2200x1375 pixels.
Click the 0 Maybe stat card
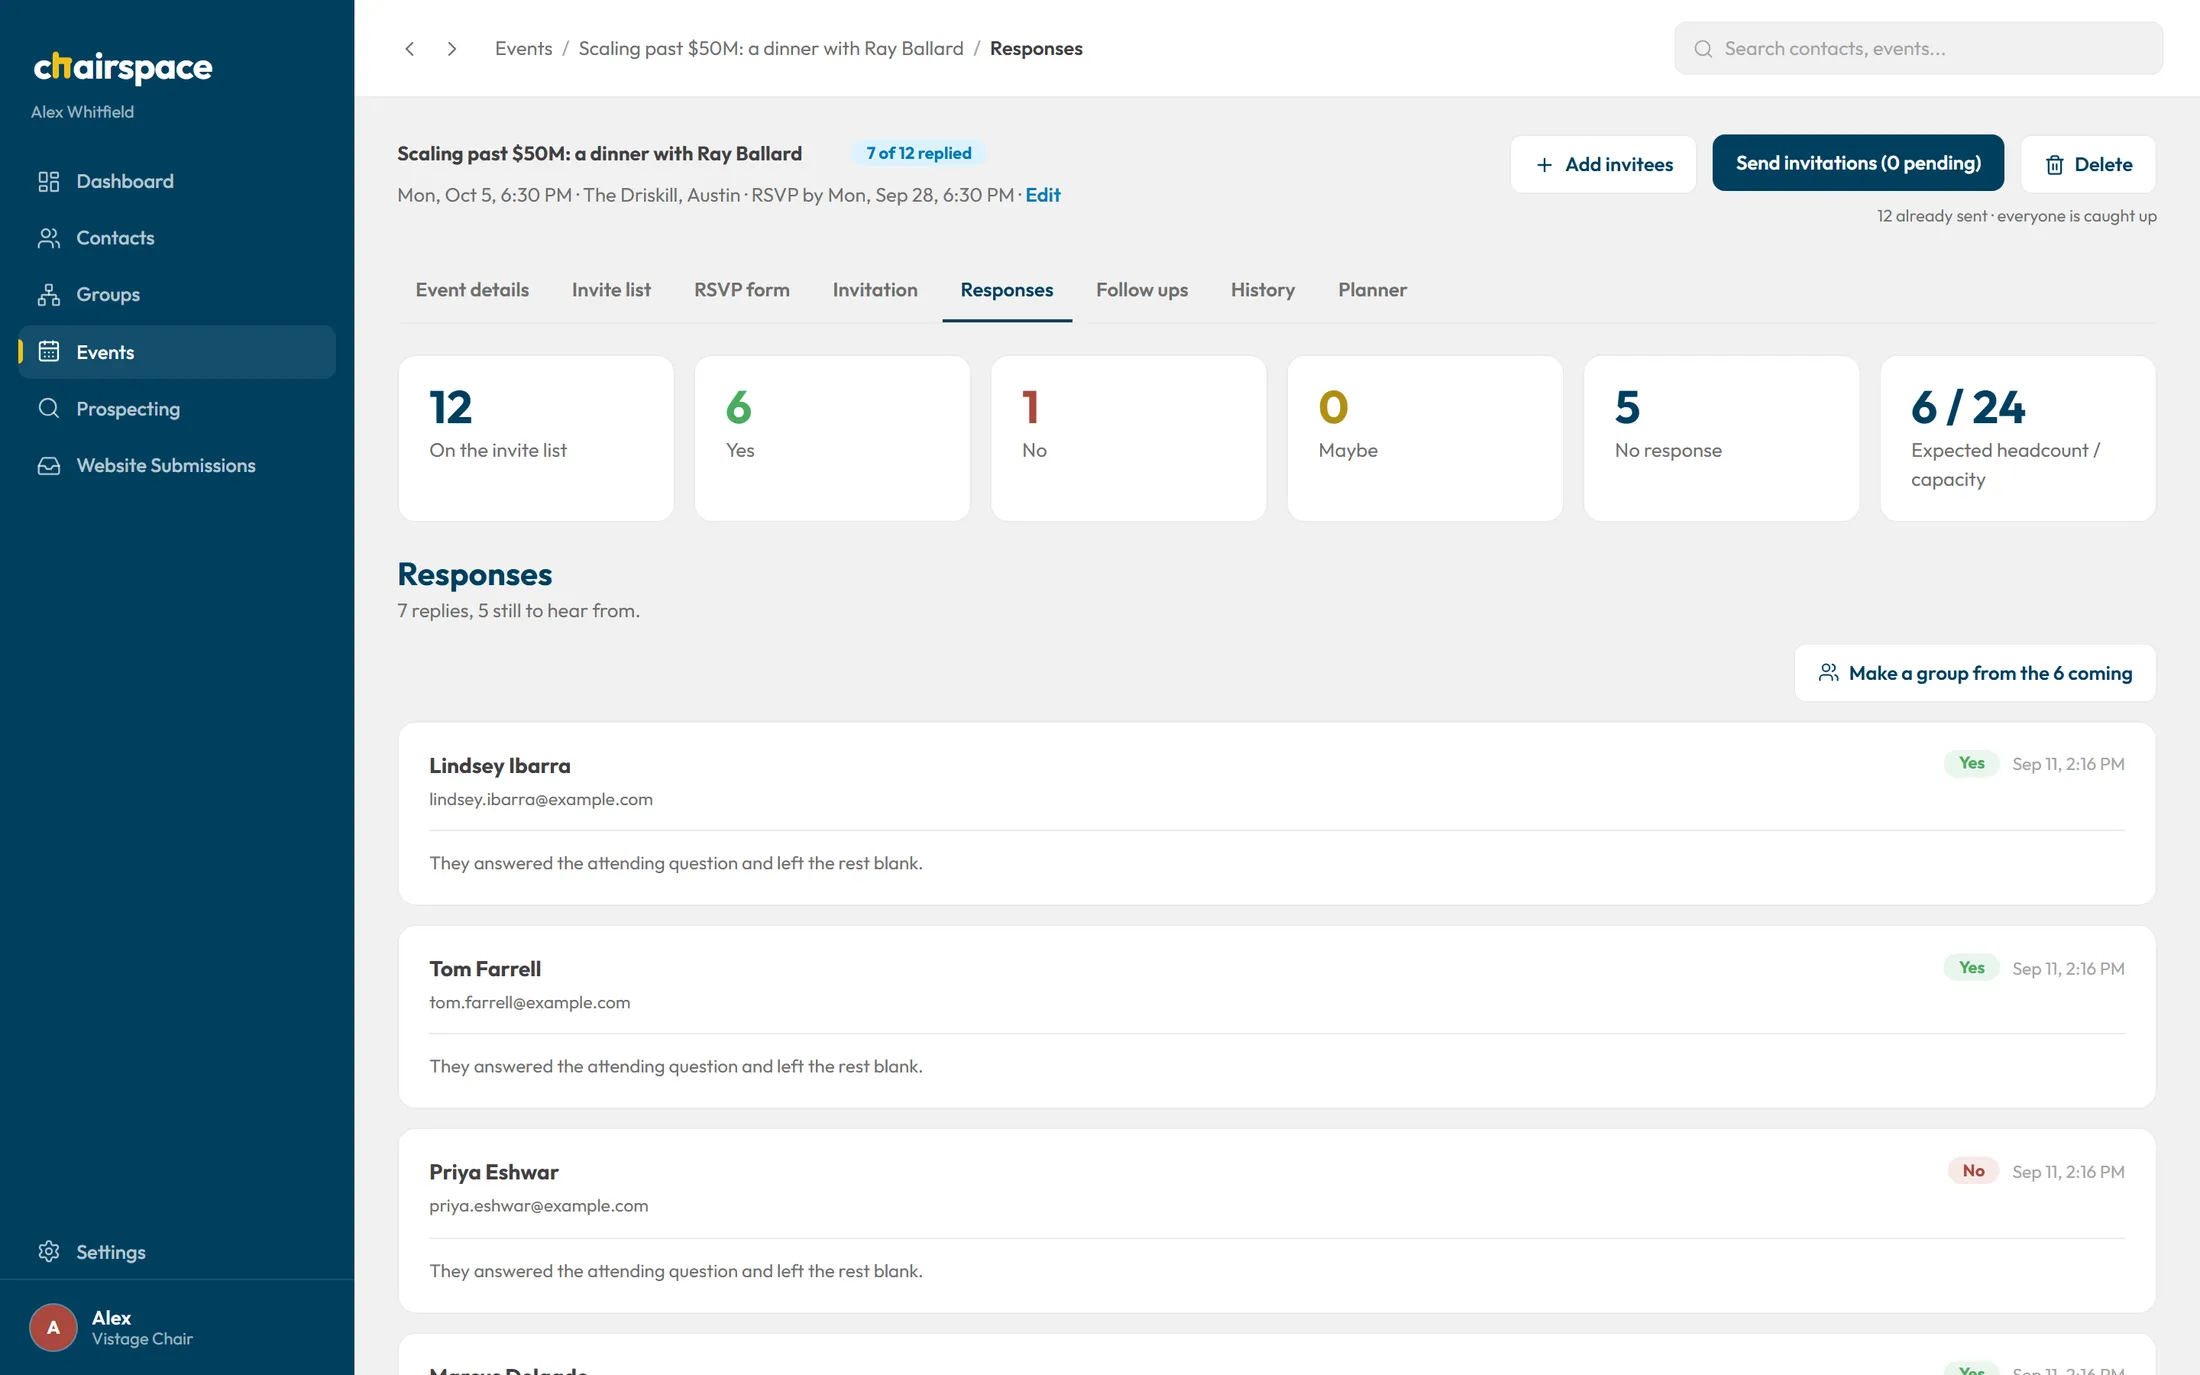[x=1424, y=438]
